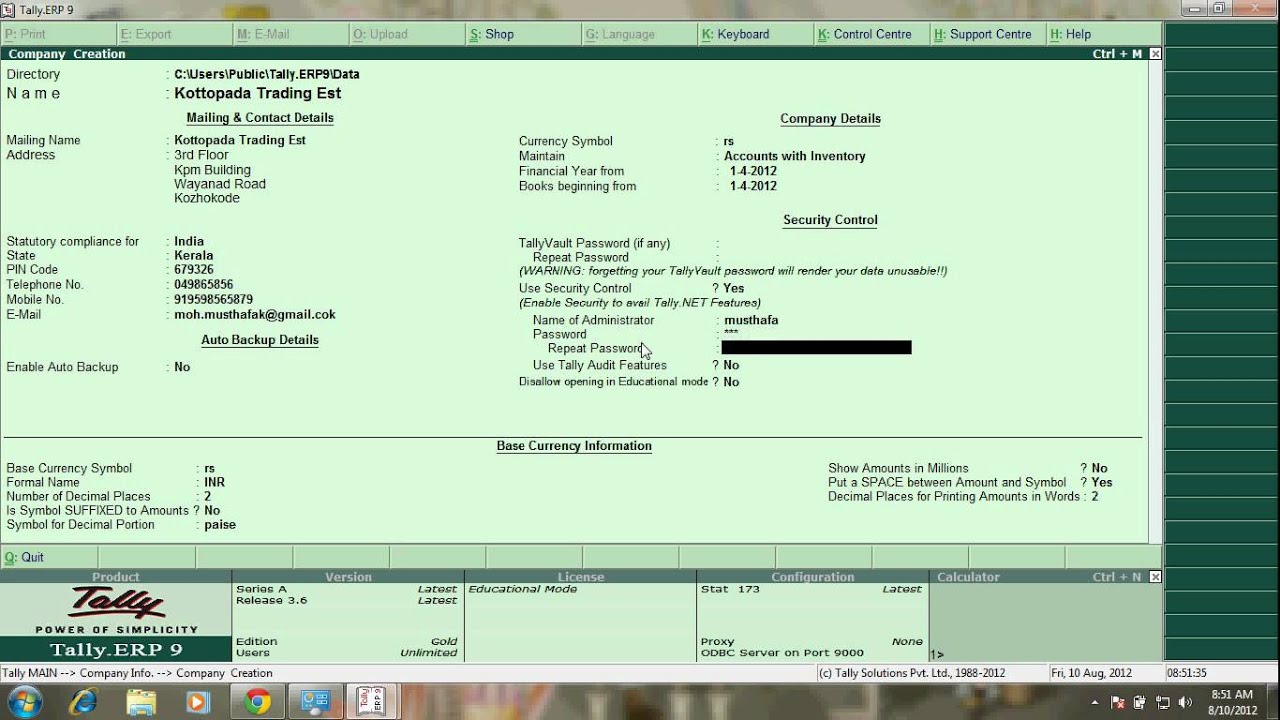Click PIN Code value 679326
Viewport: 1280px width, 720px height.
pyautogui.click(x=194, y=270)
